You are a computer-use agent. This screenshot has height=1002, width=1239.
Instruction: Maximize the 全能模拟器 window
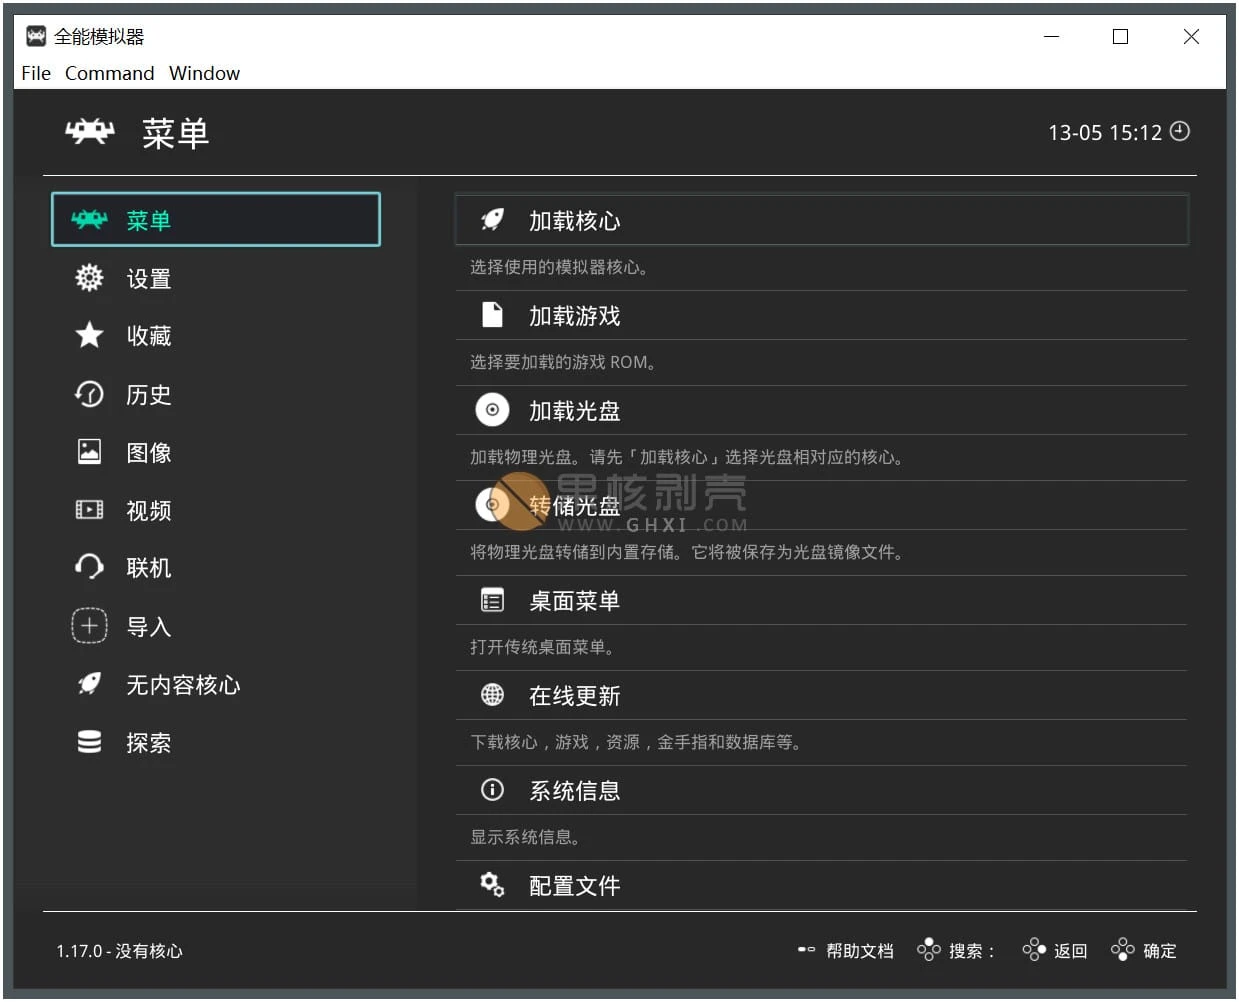tap(1121, 37)
